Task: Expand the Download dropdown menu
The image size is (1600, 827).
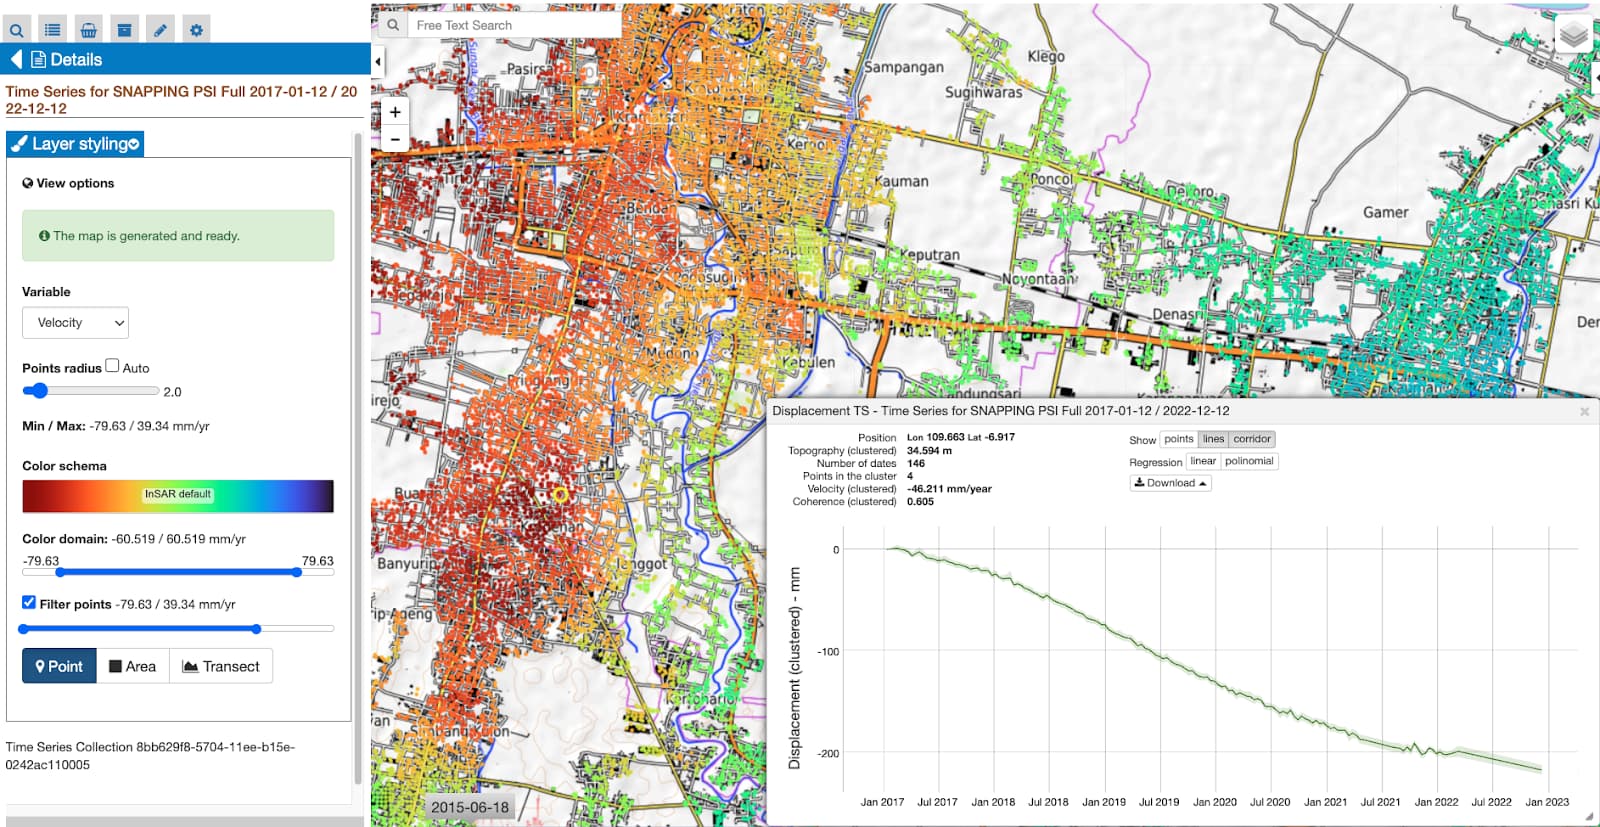Action: tap(1170, 483)
